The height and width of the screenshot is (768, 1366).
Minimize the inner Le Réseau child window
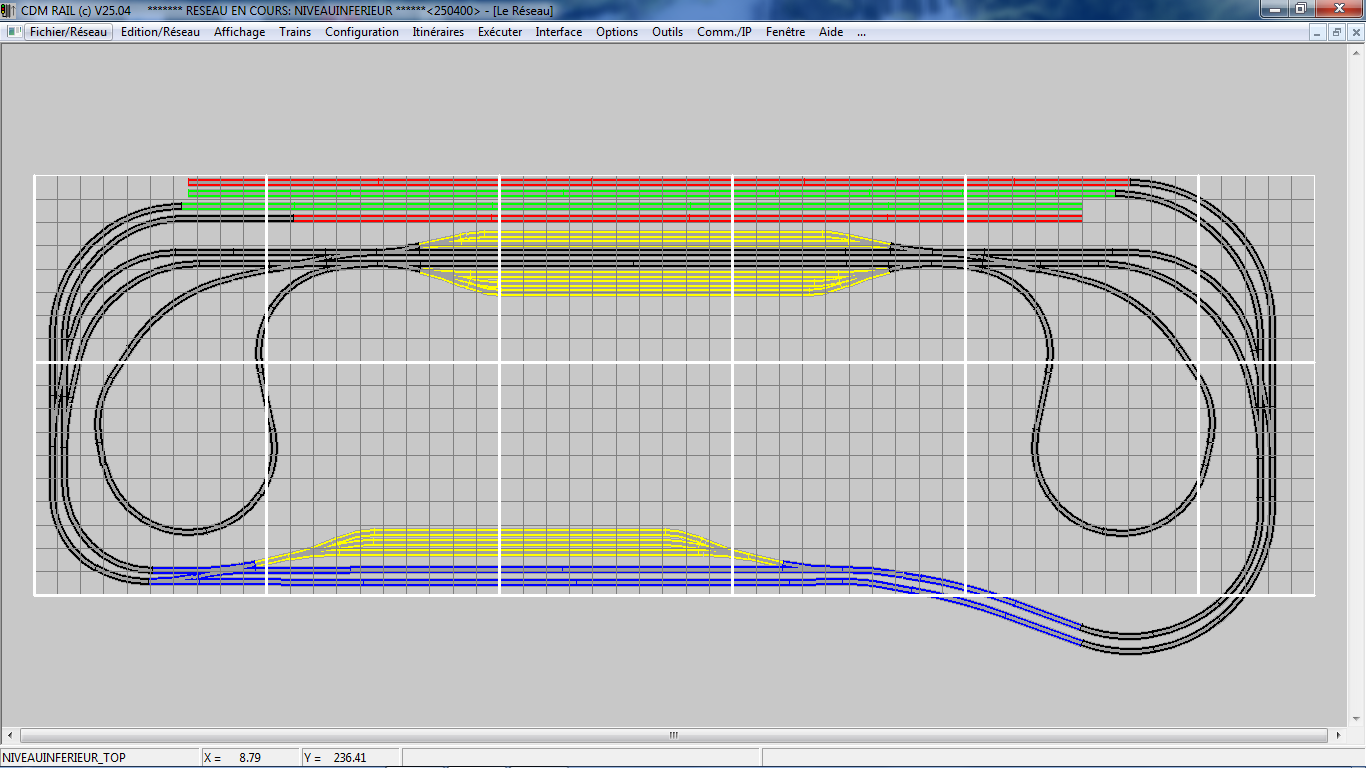(x=1318, y=32)
